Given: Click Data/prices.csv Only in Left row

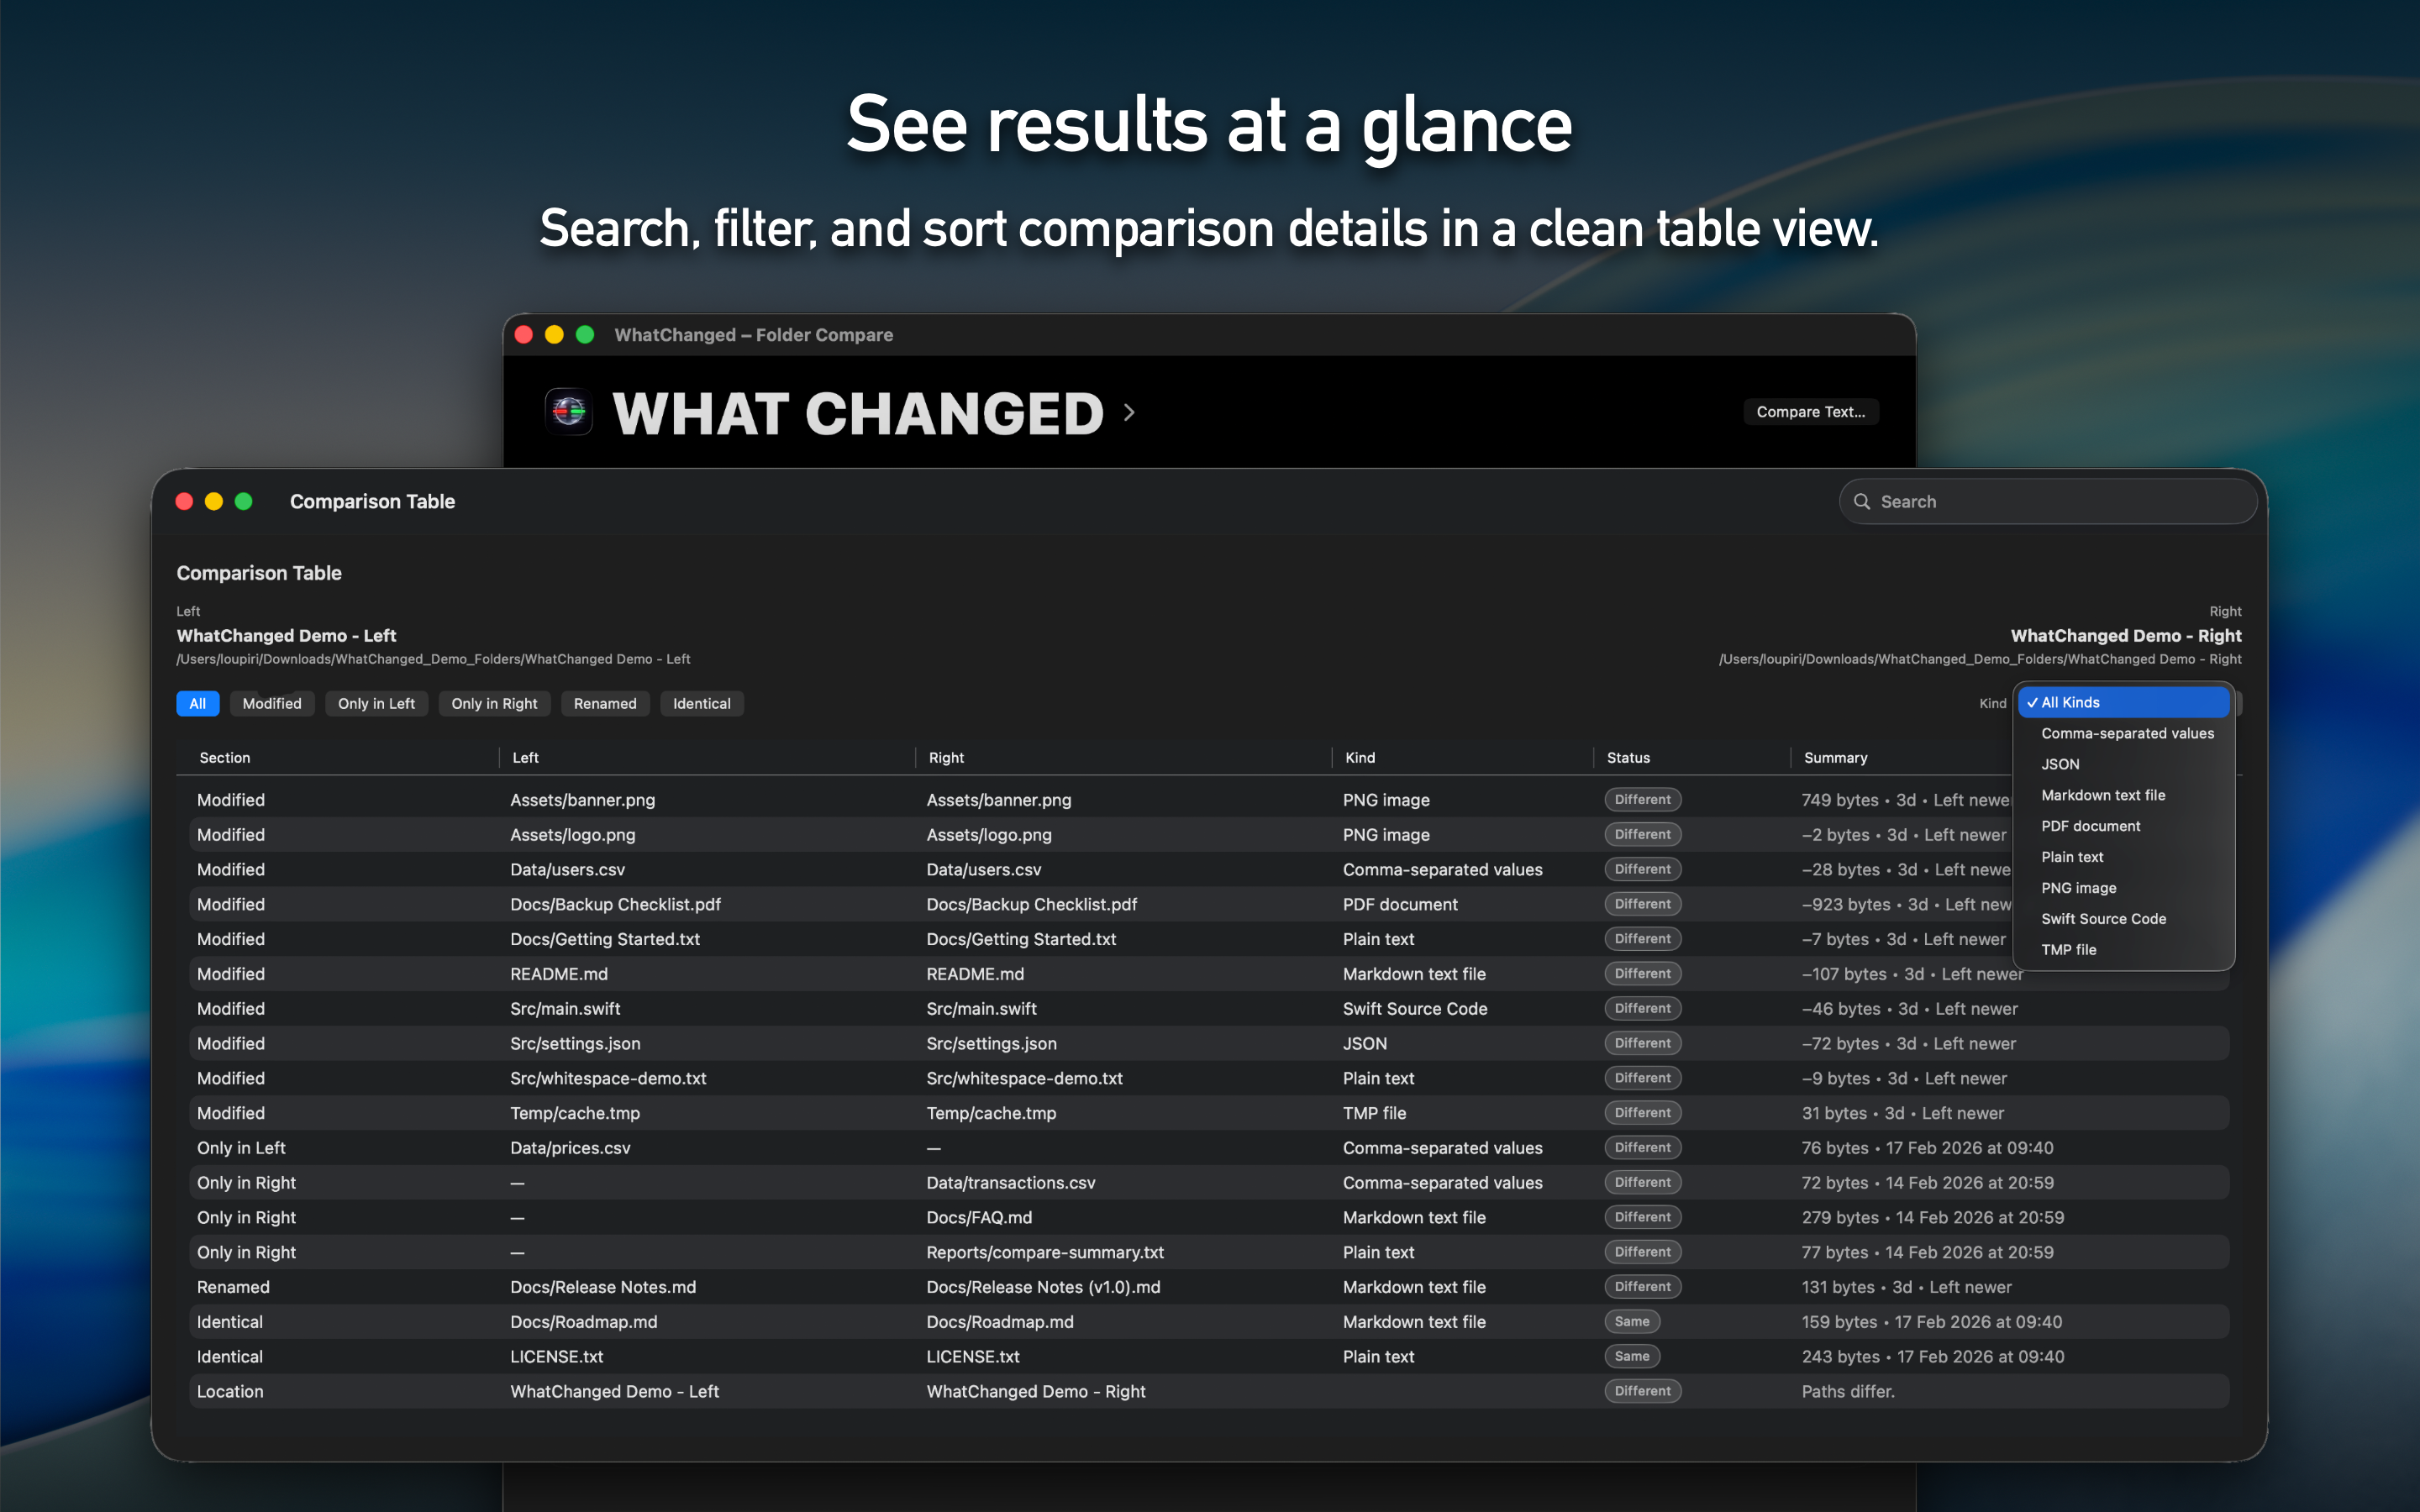Looking at the screenshot, I should [x=570, y=1148].
